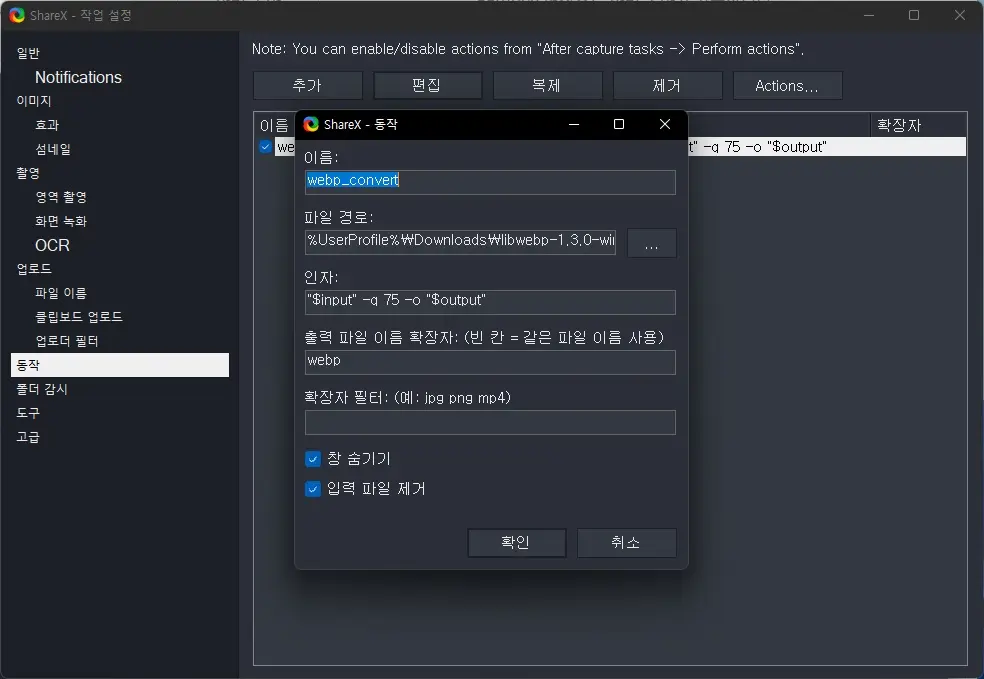Click the 복제 button

tap(547, 85)
